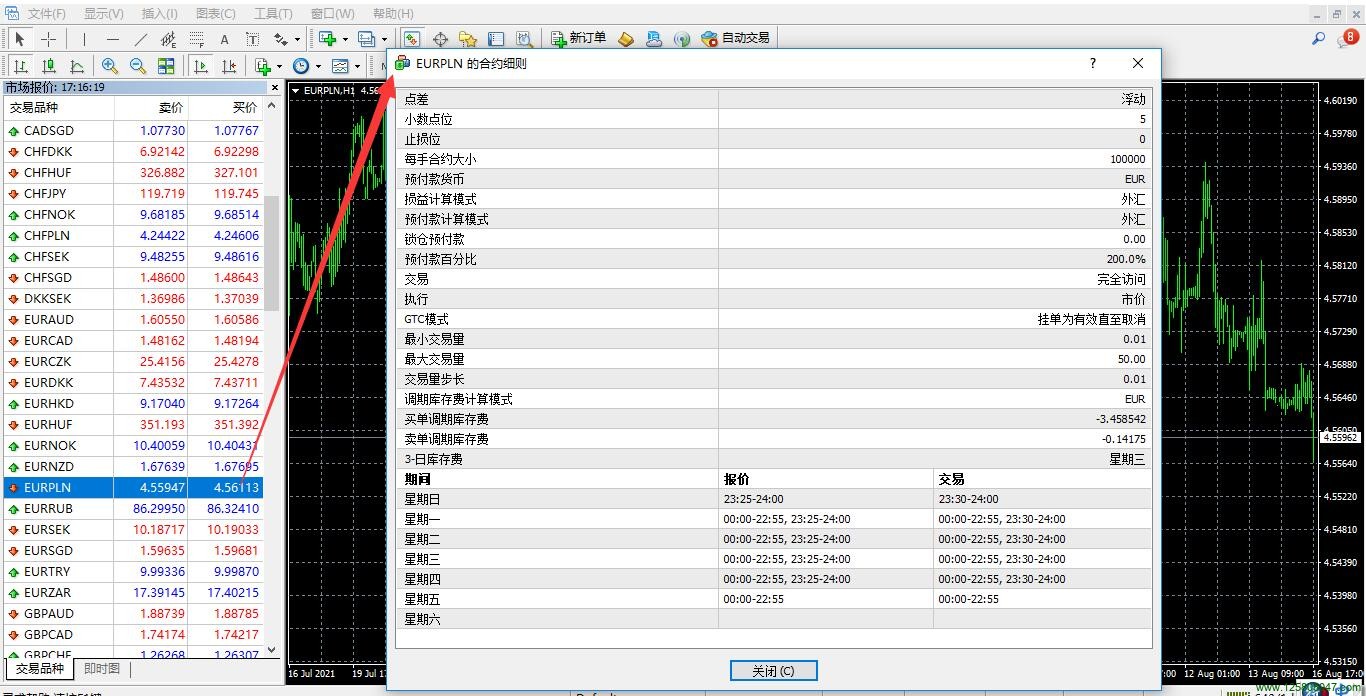The height and width of the screenshot is (696, 1366).
Task: Switch to the 即时图 tab
Action: (102, 669)
